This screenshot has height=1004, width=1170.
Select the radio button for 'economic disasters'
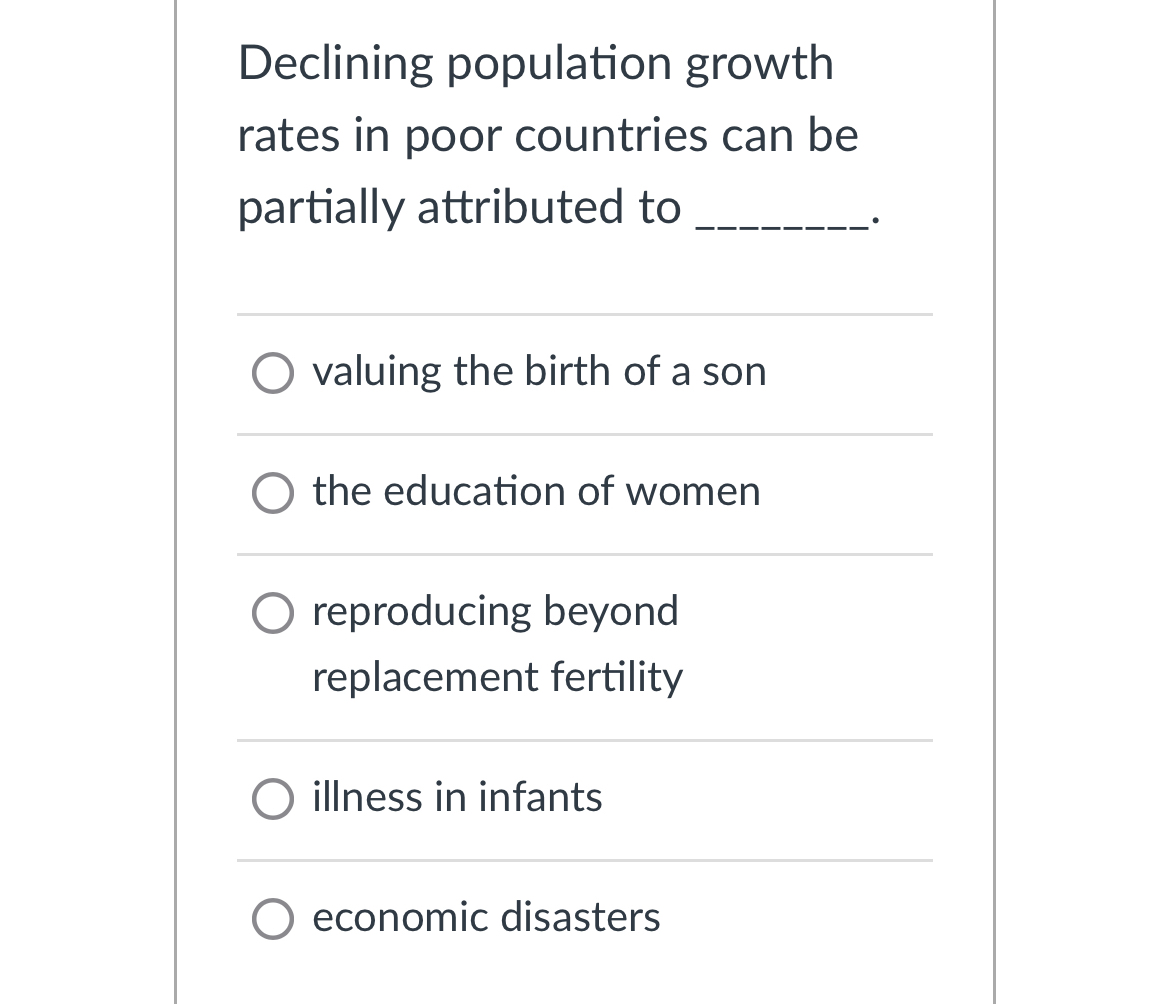tap(272, 918)
